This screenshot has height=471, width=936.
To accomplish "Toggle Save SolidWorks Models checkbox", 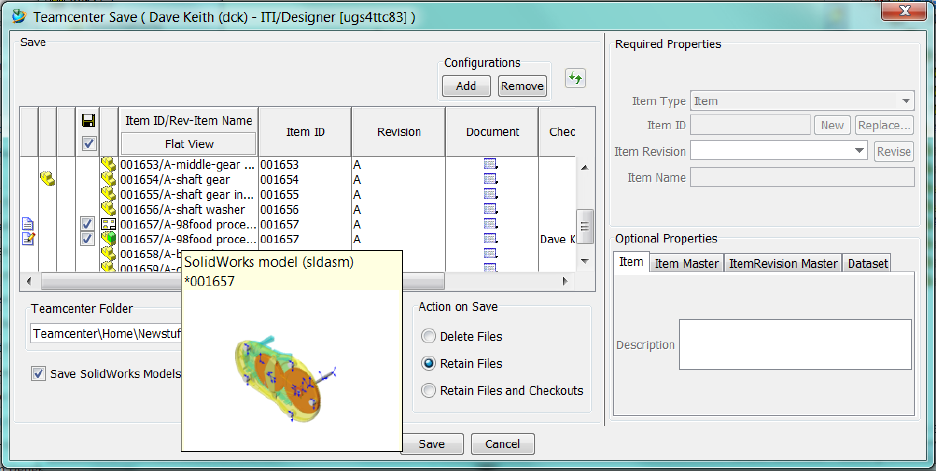I will tap(38, 374).
